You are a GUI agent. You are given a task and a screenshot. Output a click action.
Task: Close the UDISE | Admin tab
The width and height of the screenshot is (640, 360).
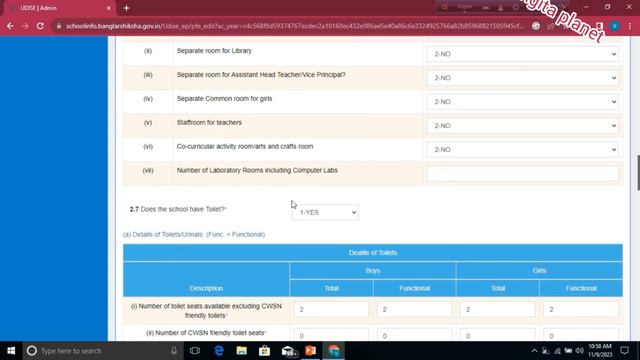(109, 8)
